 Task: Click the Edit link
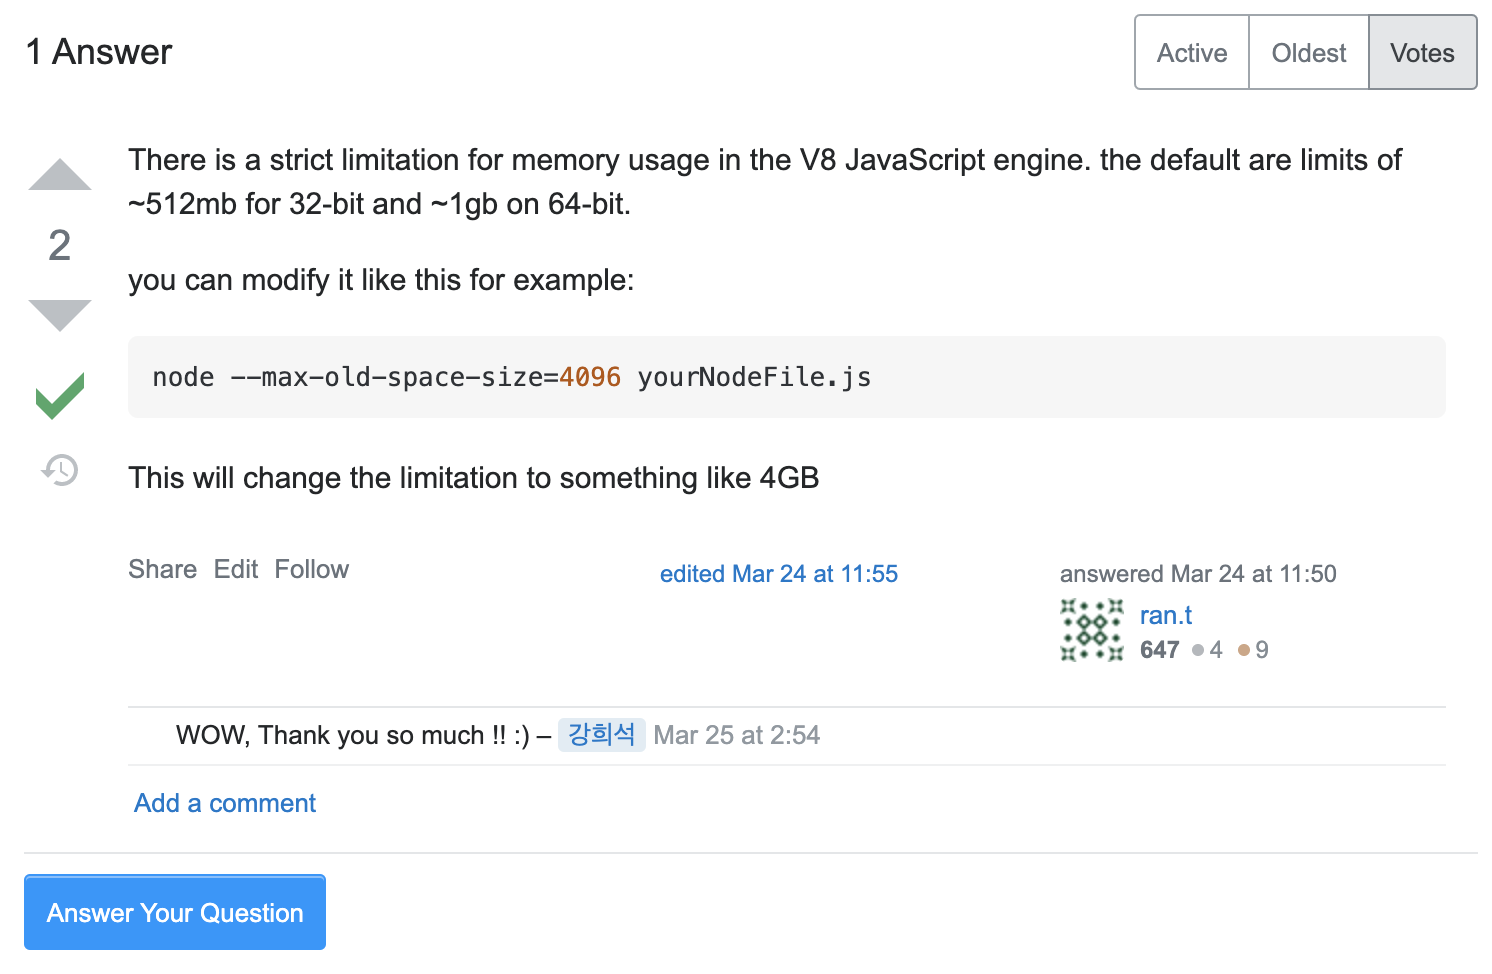[x=236, y=569]
